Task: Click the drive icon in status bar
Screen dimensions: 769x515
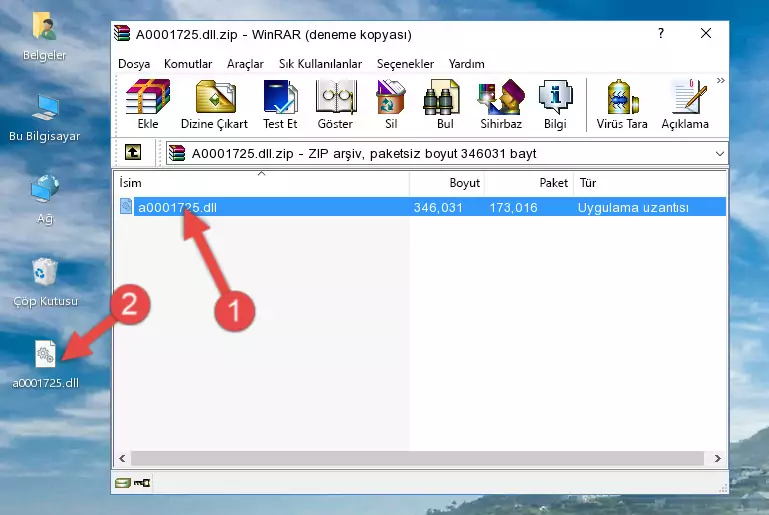Action: [123, 483]
